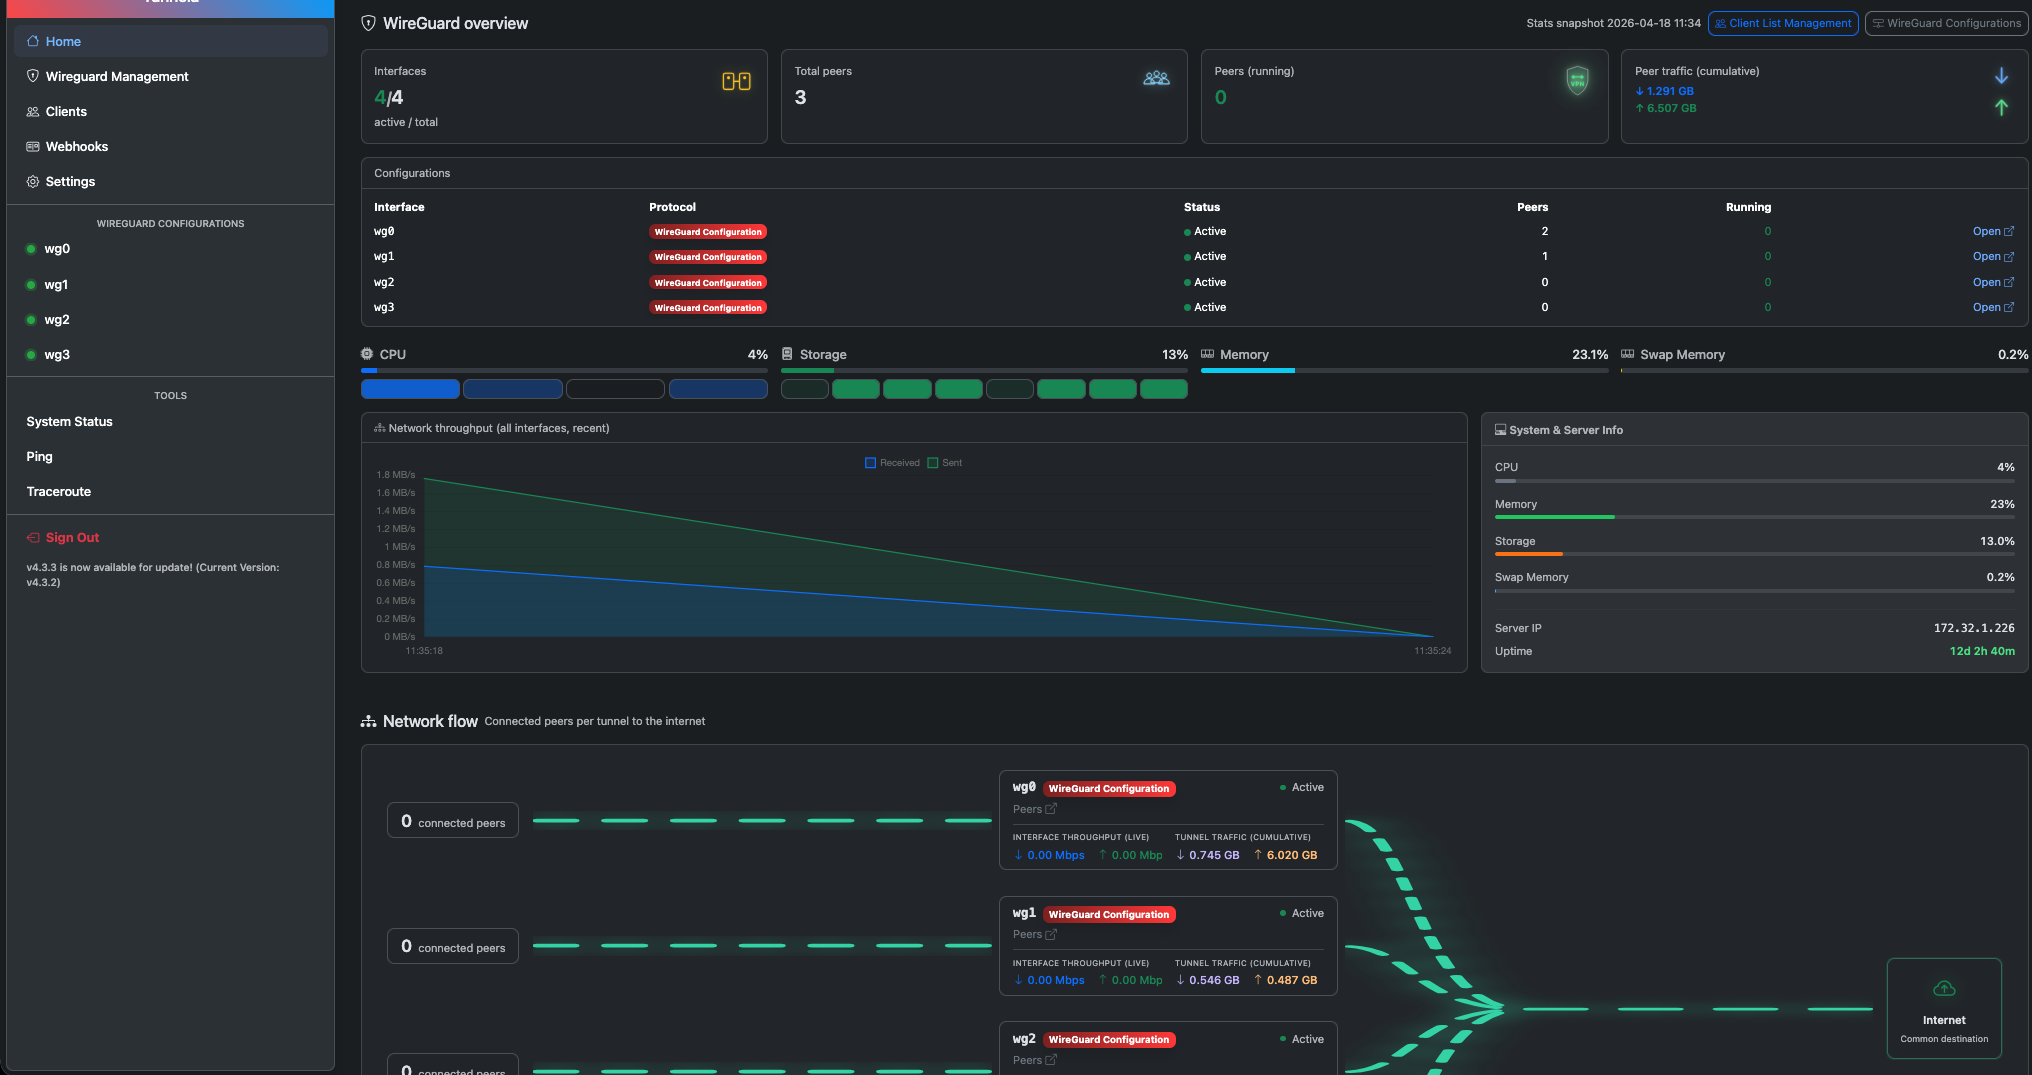Toggle the Sent legend checkbox
2032x1075 pixels.
pyautogui.click(x=933, y=462)
